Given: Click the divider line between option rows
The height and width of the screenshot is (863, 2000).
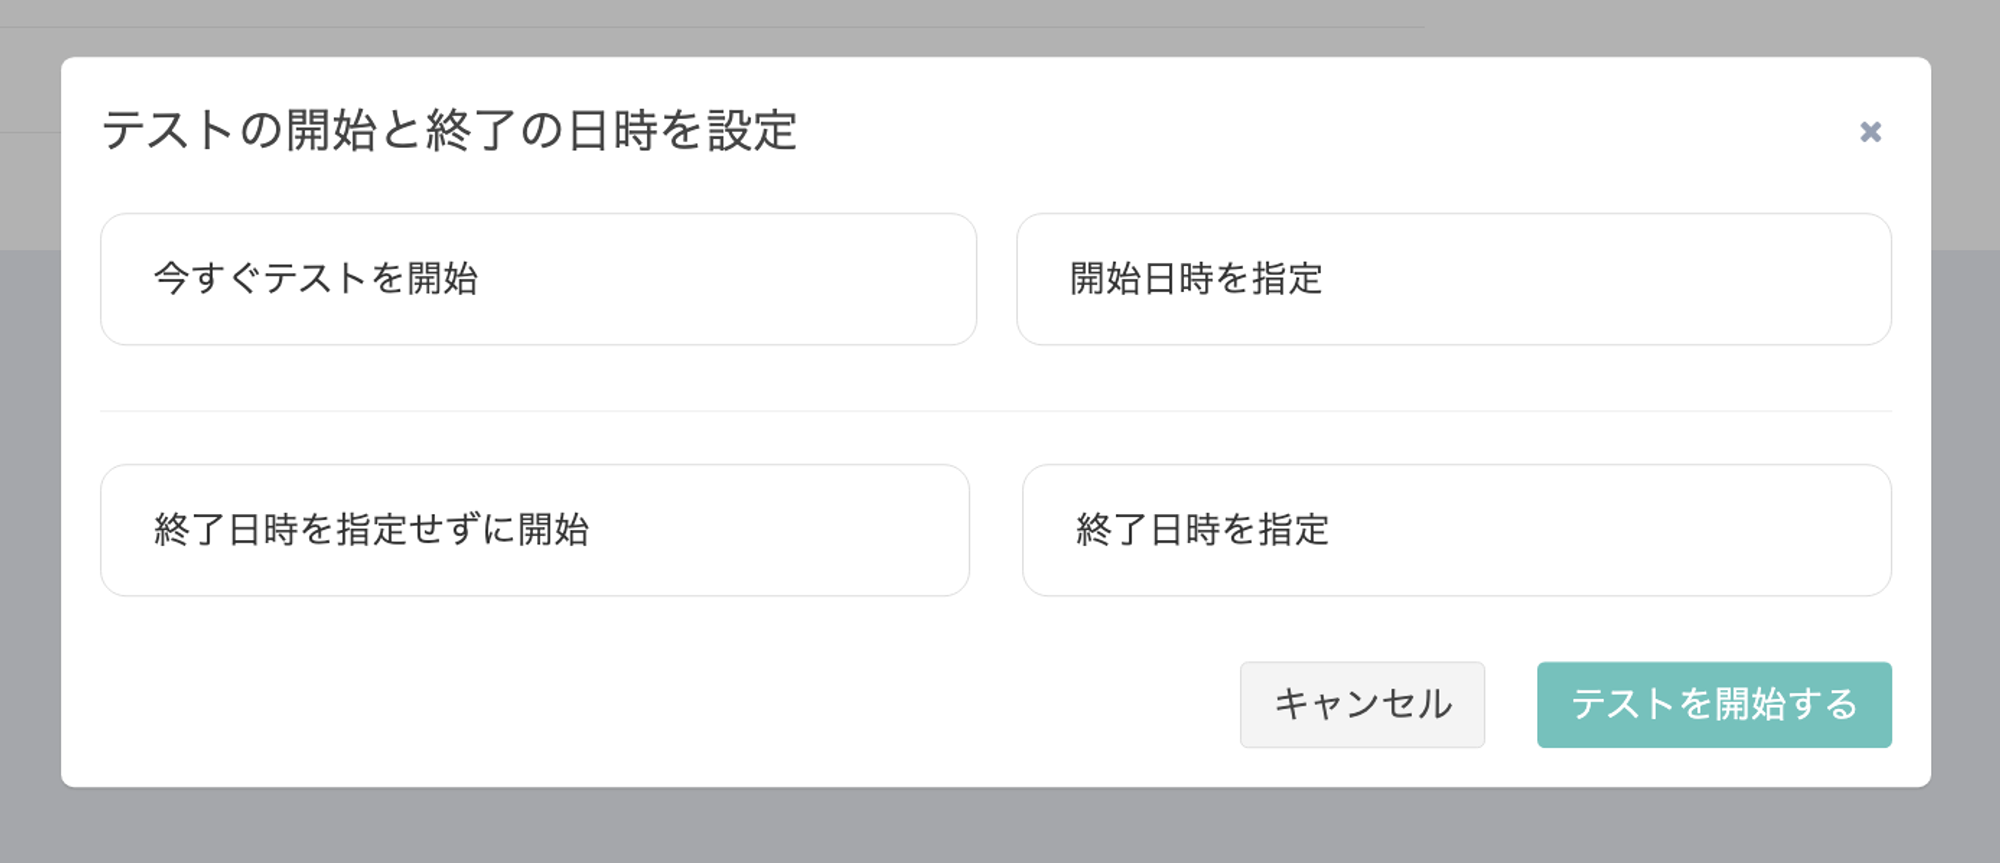Looking at the screenshot, I should [x=995, y=411].
